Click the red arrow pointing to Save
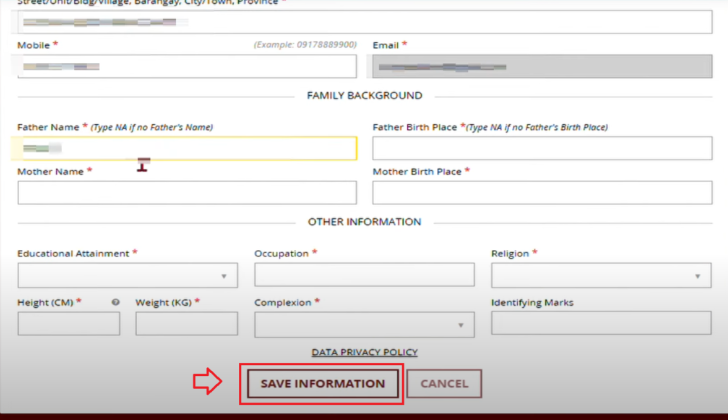The width and height of the screenshot is (728, 420). [207, 383]
